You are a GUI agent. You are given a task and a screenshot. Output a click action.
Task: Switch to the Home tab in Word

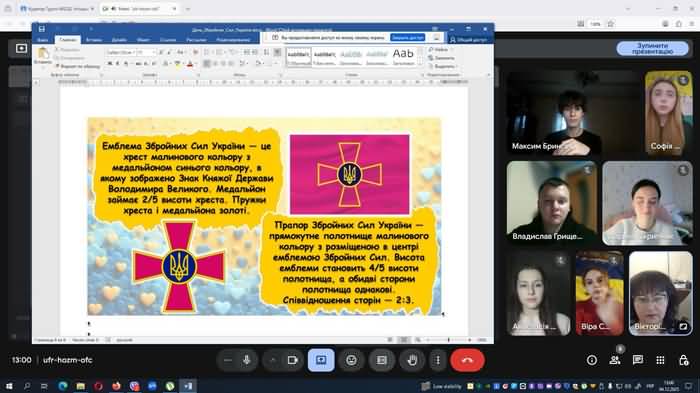click(67, 40)
